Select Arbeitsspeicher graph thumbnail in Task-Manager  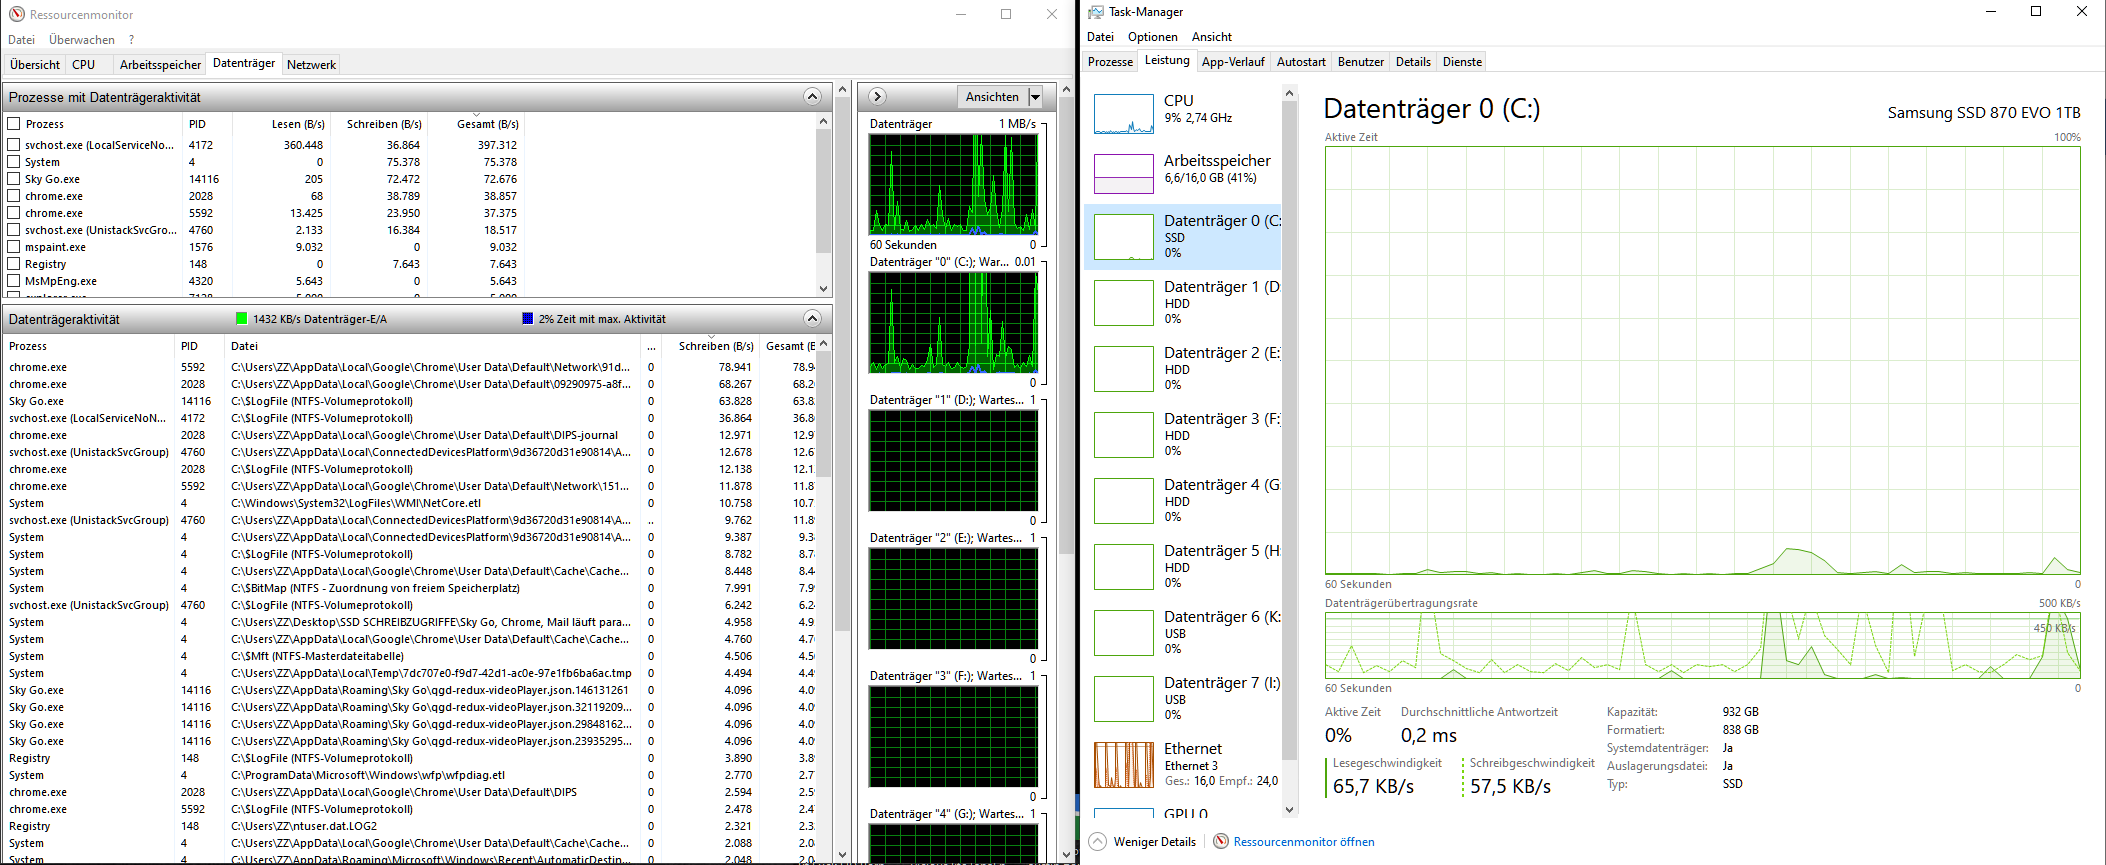tap(1124, 174)
